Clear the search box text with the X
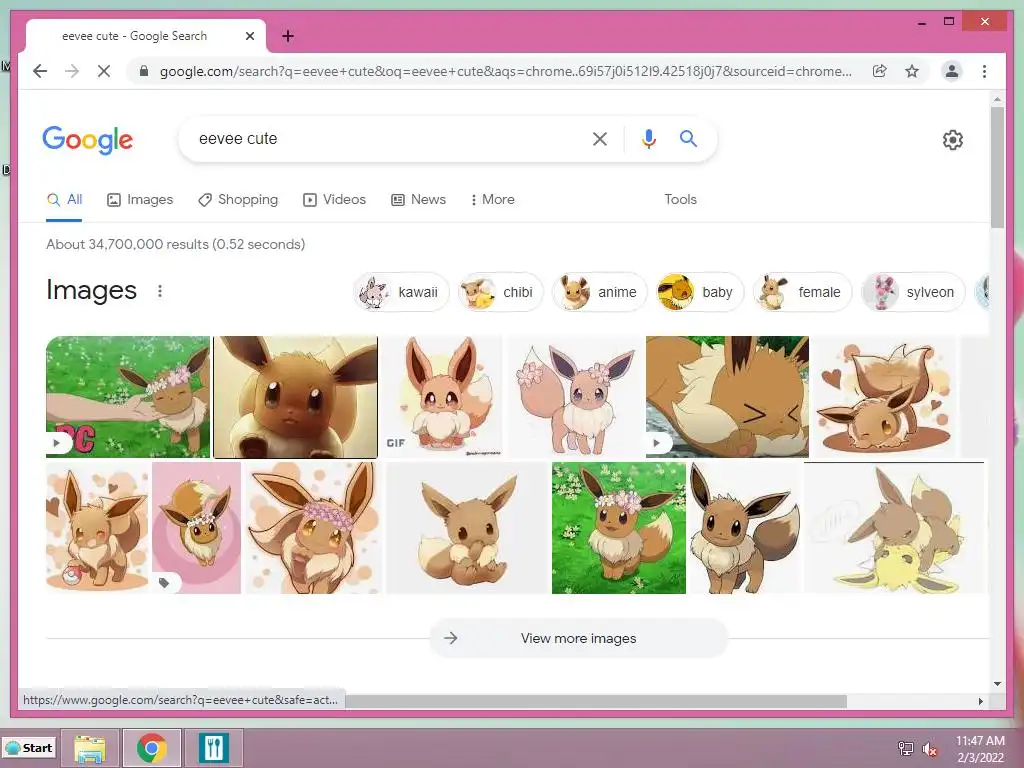This screenshot has width=1024, height=768. pos(600,138)
